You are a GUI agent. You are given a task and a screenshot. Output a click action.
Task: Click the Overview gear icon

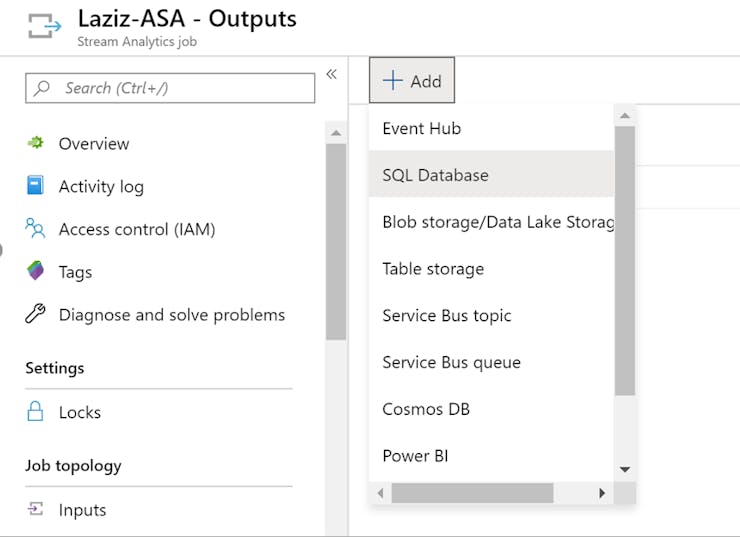(36, 143)
